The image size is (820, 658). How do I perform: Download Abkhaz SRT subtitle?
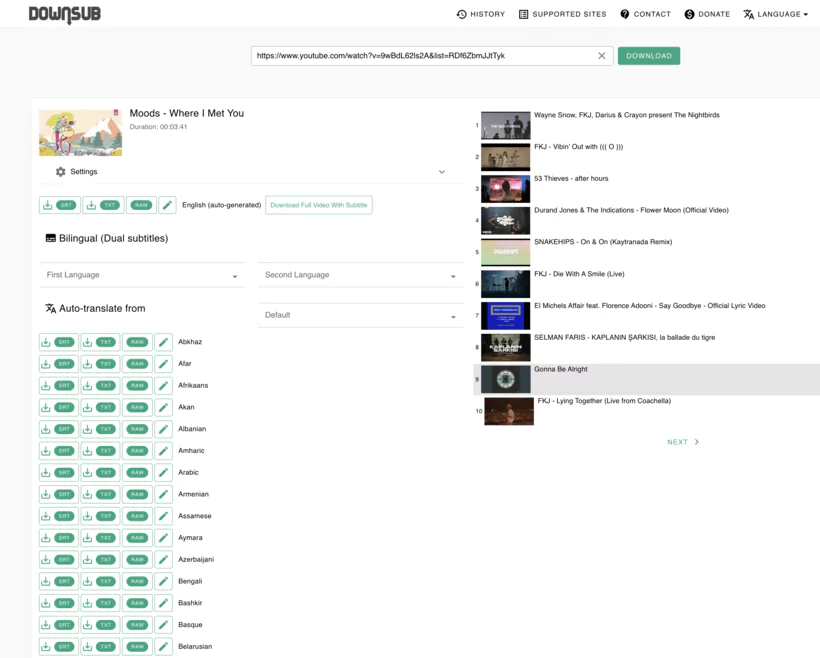click(59, 342)
